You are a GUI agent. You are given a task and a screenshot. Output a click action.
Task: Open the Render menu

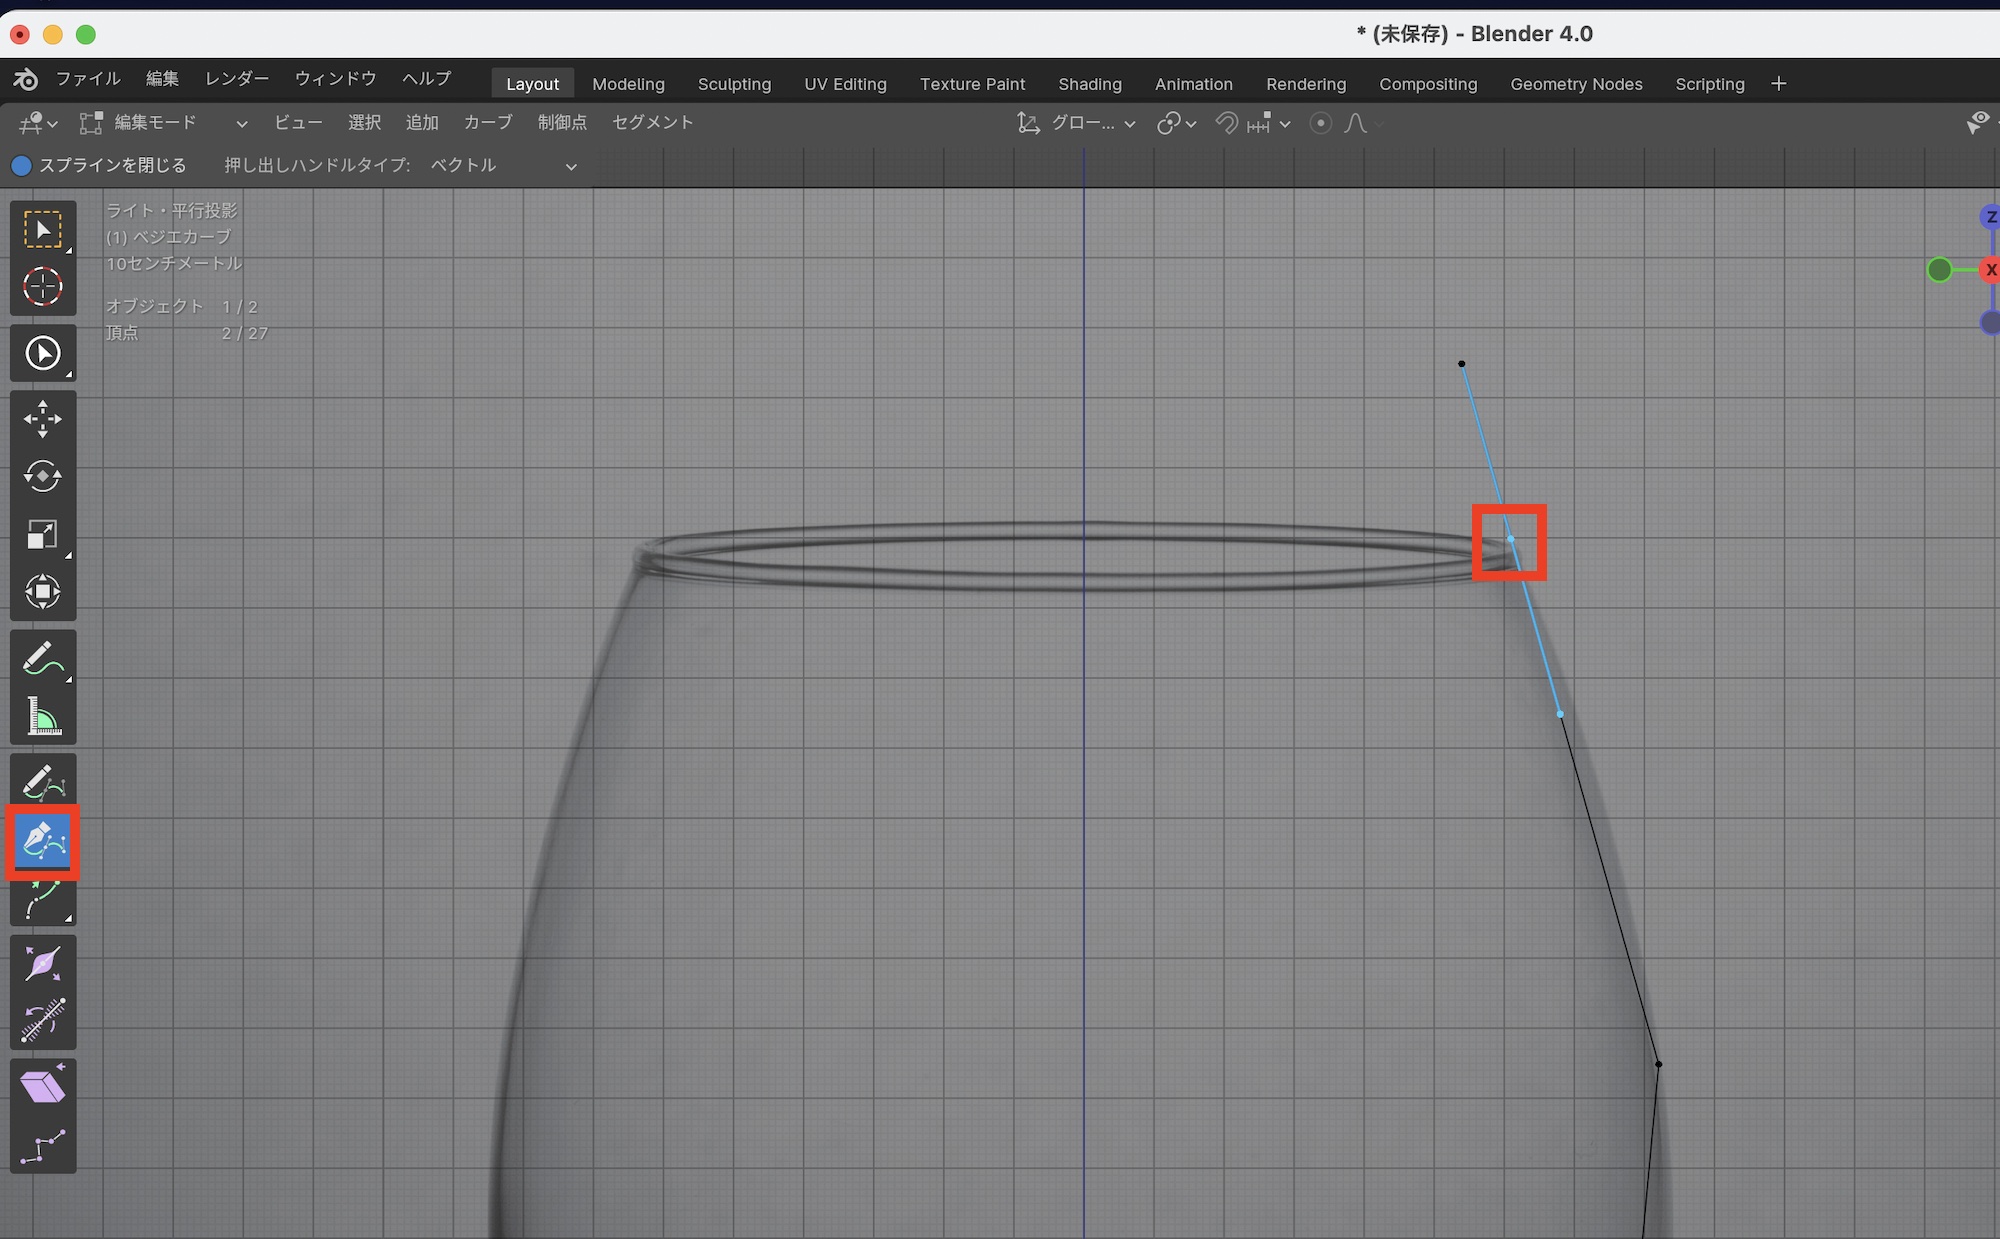click(x=237, y=79)
